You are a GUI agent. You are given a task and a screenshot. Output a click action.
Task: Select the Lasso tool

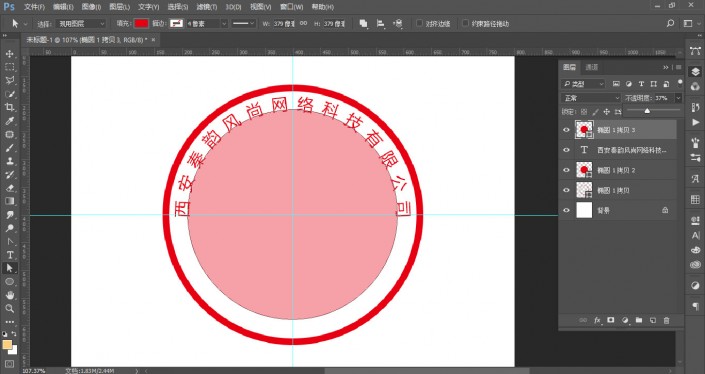9,81
